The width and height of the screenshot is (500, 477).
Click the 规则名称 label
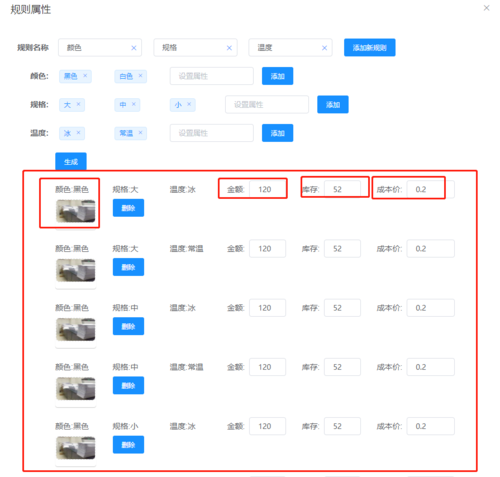(33, 48)
